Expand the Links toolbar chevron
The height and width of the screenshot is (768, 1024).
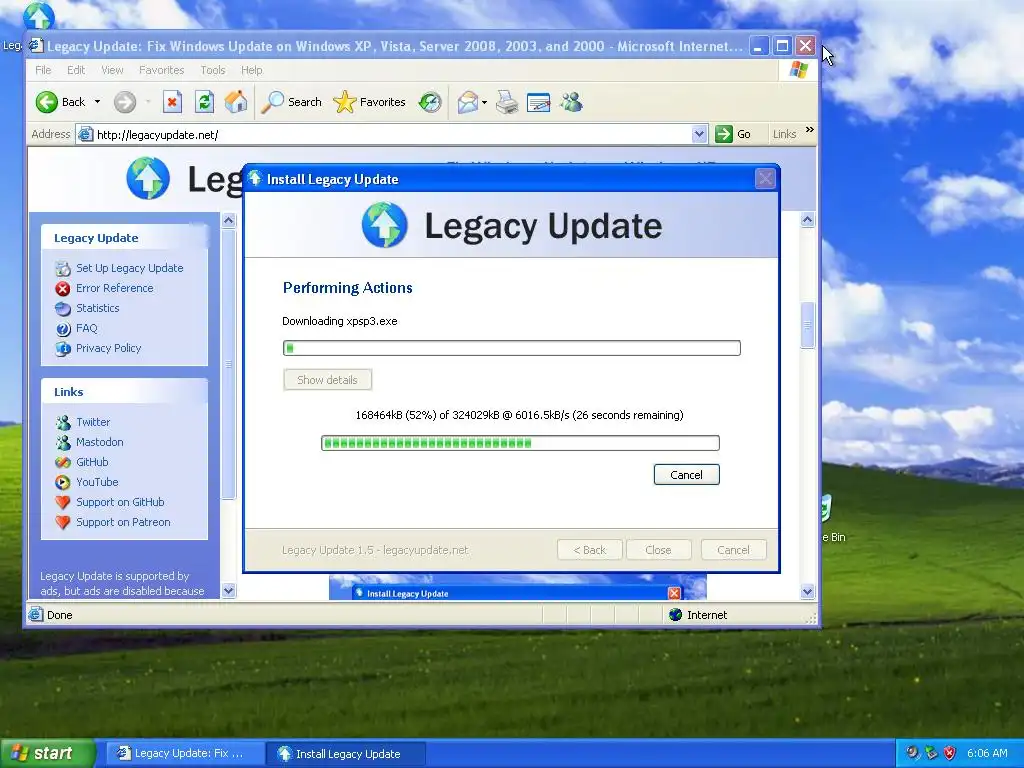[x=810, y=130]
